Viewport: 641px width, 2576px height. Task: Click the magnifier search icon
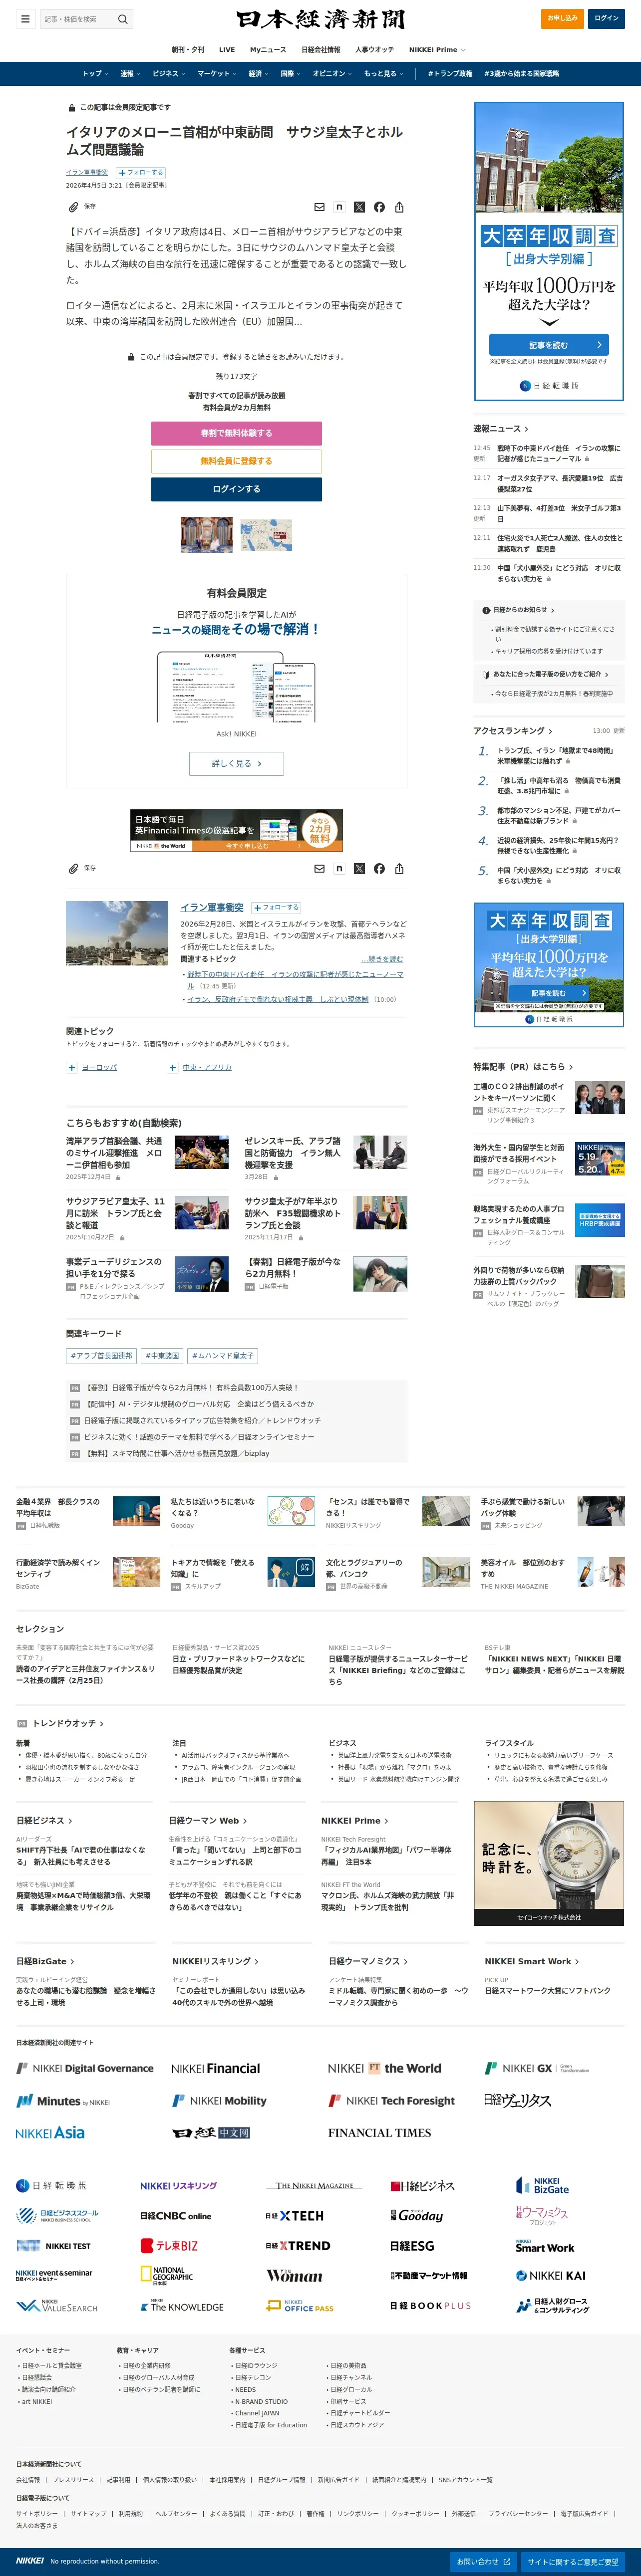point(123,19)
